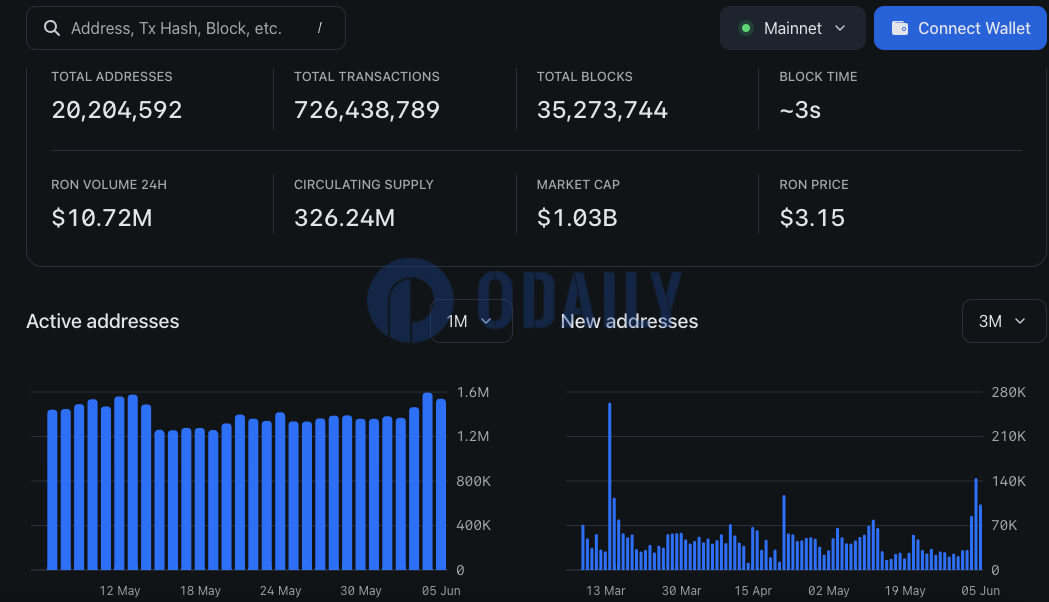Screen dimensions: 1049x602
Task: Click the TOTAL ADDRESSES label
Action: [112, 77]
